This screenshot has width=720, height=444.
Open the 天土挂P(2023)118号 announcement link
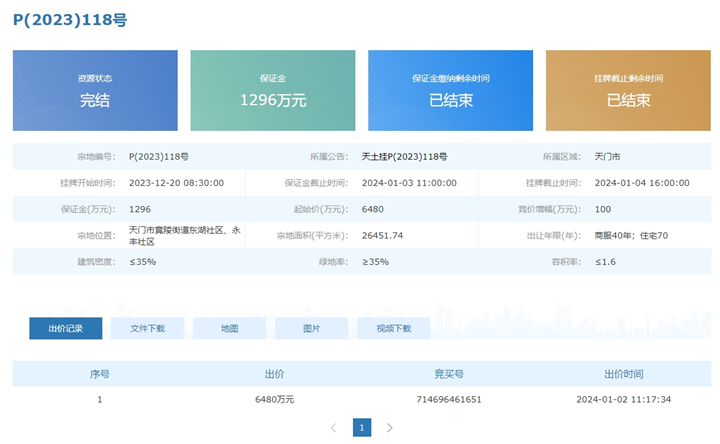click(x=404, y=157)
